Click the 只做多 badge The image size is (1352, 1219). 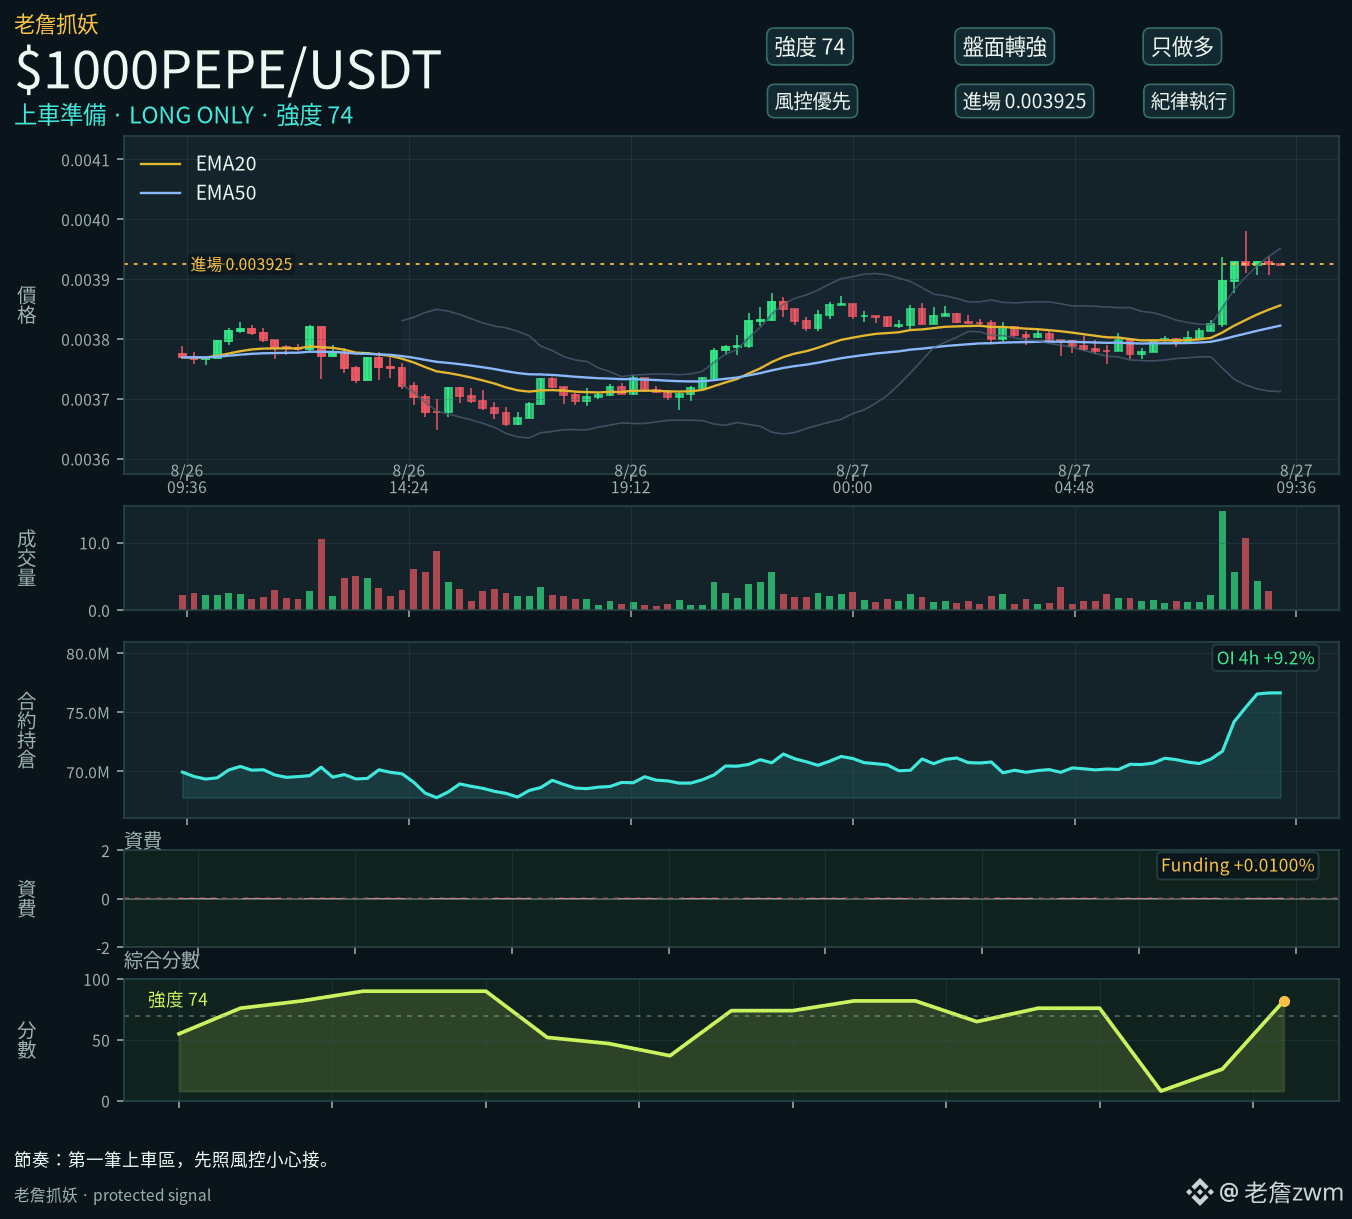(x=1182, y=47)
